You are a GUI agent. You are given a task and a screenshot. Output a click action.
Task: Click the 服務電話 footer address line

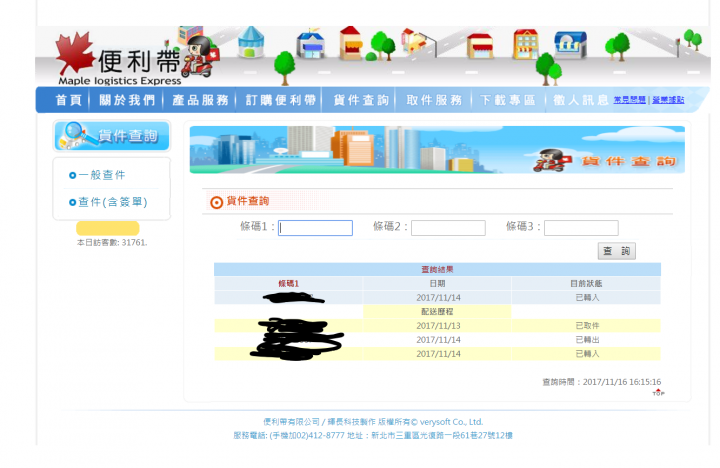(373, 435)
